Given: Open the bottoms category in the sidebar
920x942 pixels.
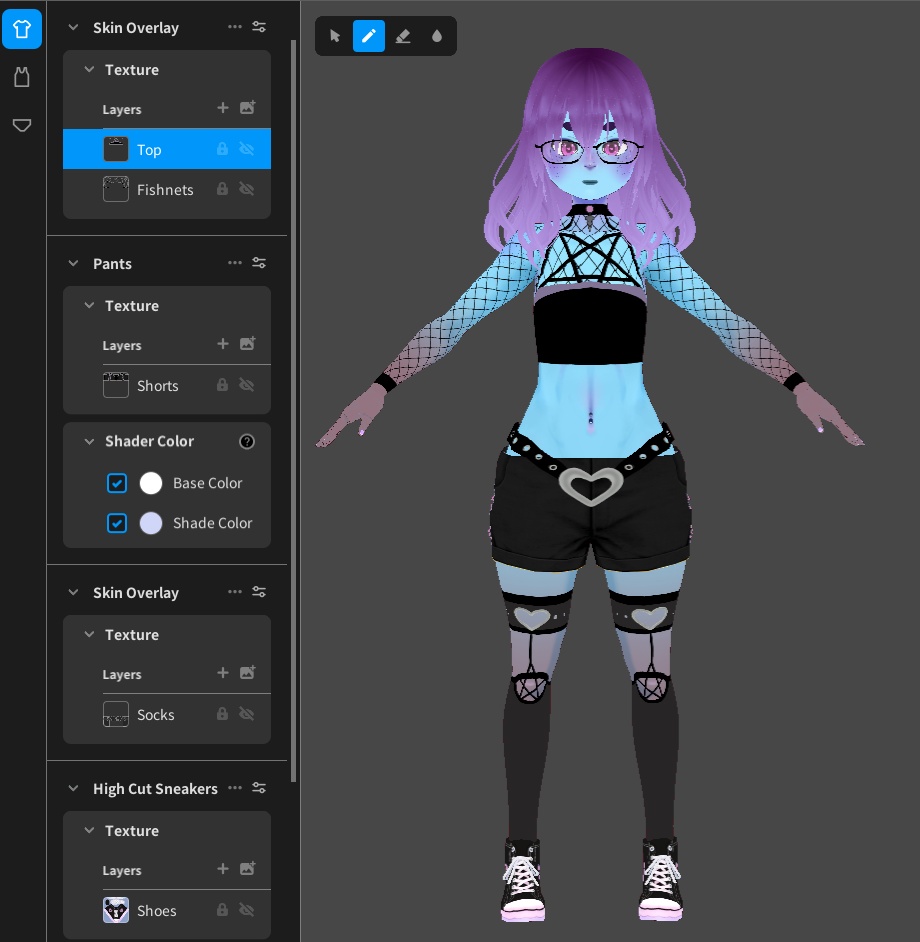Looking at the screenshot, I should point(22,125).
